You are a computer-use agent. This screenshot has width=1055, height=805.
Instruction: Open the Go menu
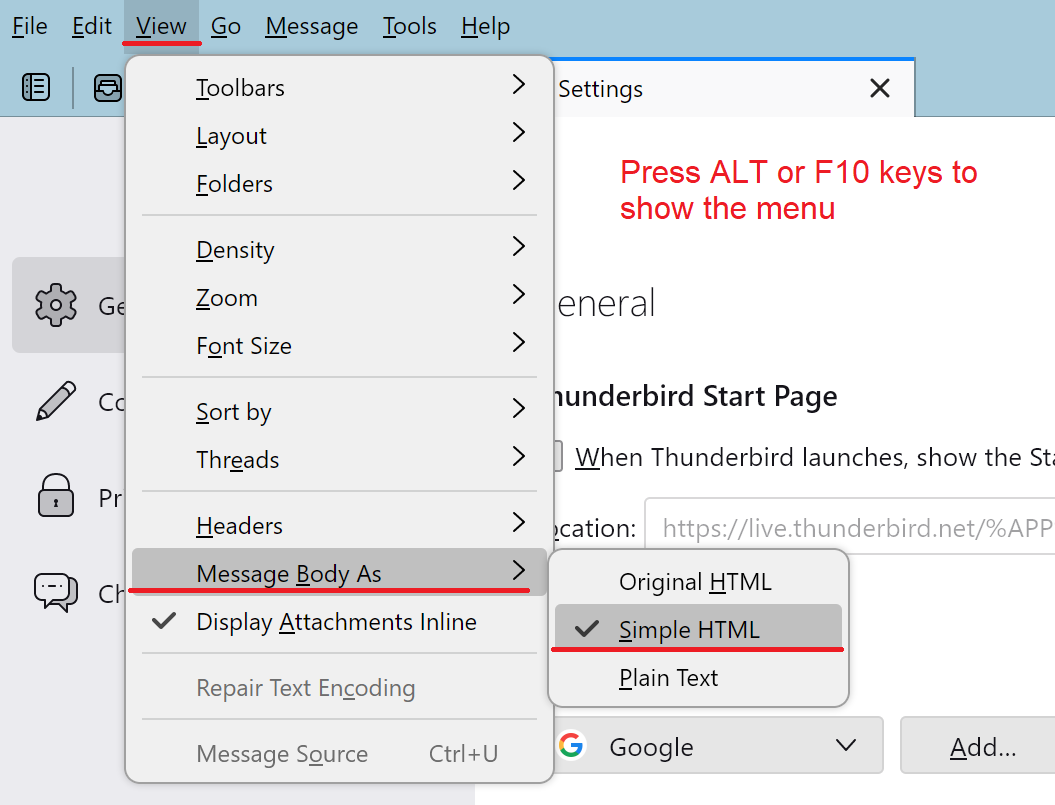[x=226, y=26]
